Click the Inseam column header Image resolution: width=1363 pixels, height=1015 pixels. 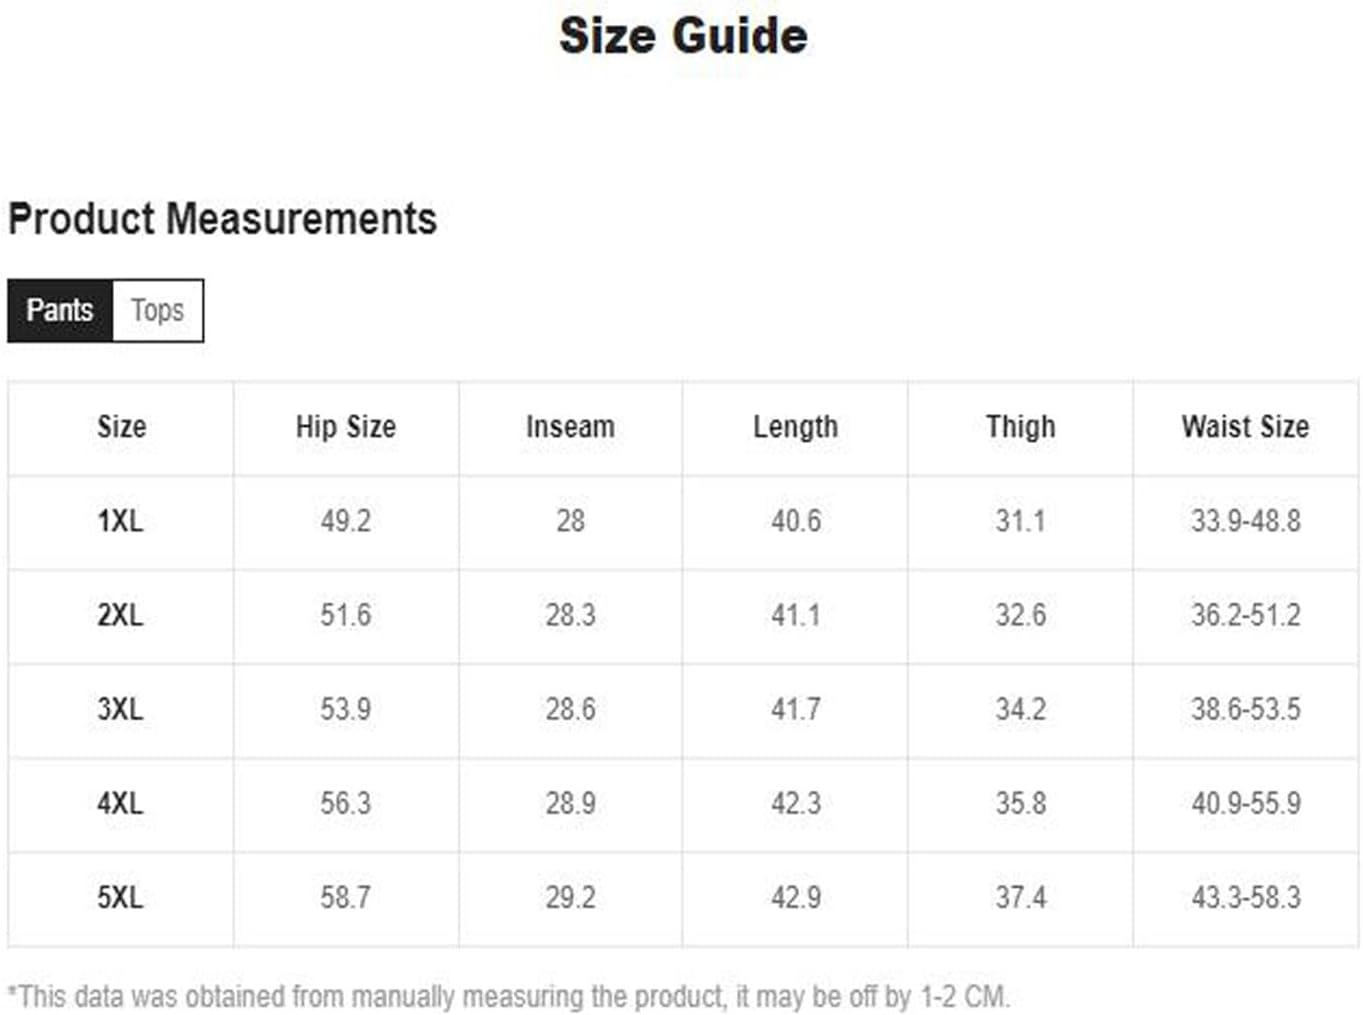(570, 427)
